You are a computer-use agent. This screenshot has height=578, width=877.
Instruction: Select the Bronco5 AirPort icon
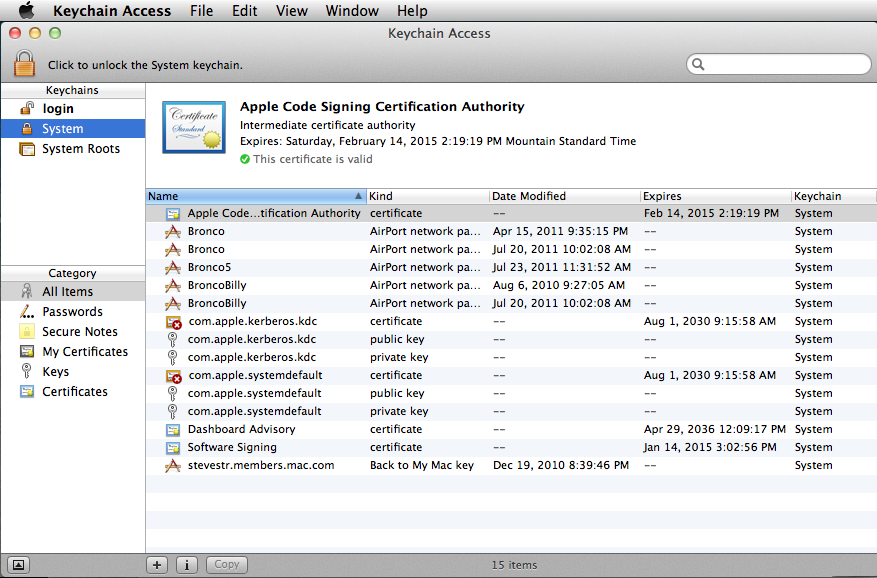(173, 267)
